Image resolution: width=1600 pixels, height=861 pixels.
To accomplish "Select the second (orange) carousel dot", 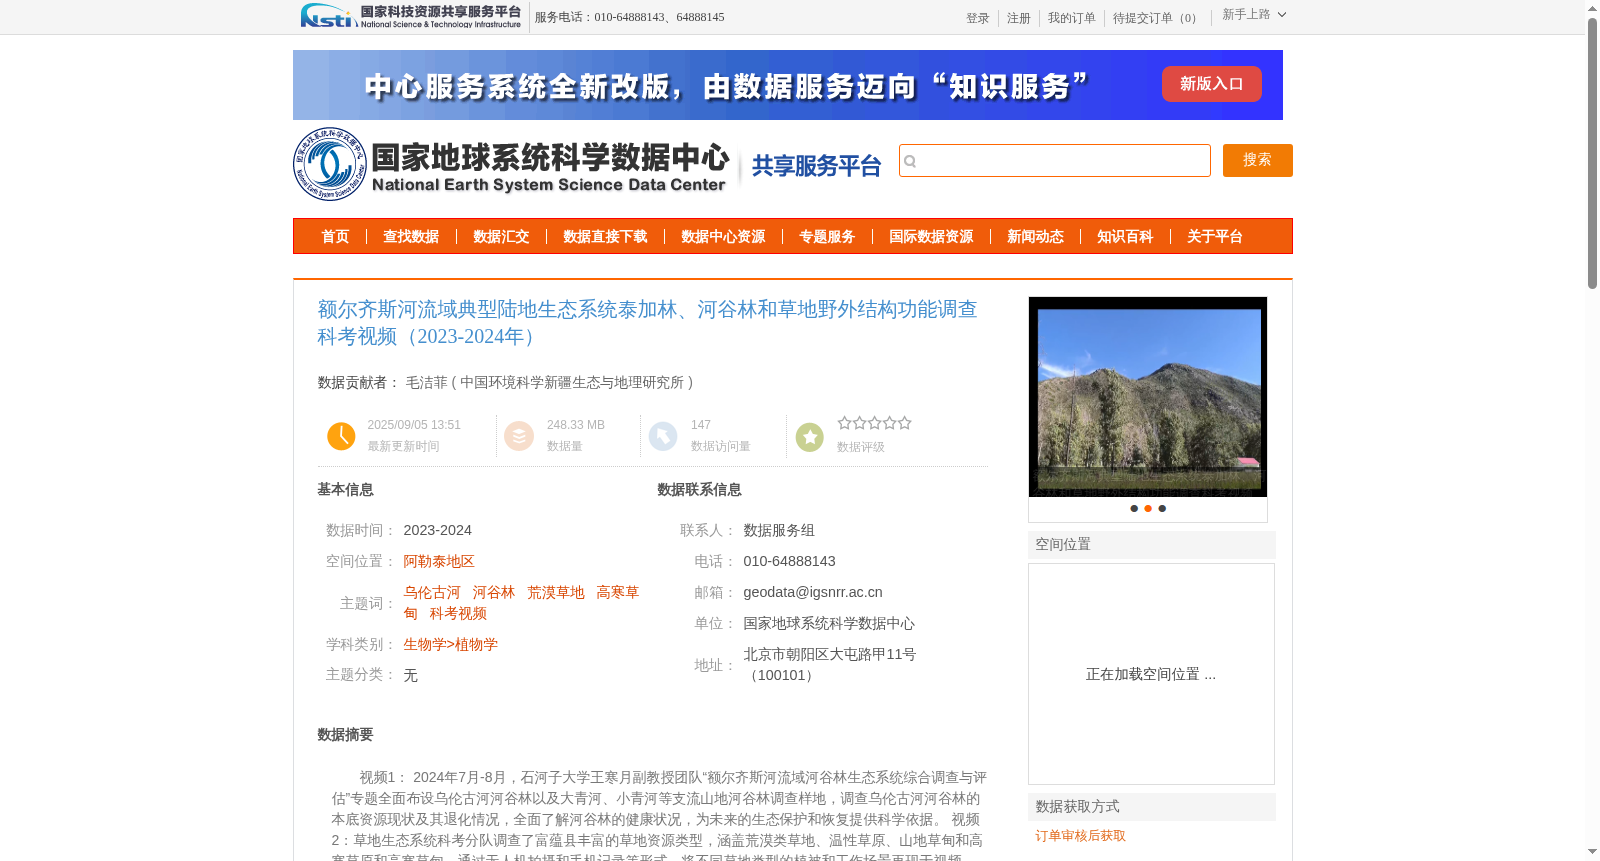I will (x=1148, y=508).
